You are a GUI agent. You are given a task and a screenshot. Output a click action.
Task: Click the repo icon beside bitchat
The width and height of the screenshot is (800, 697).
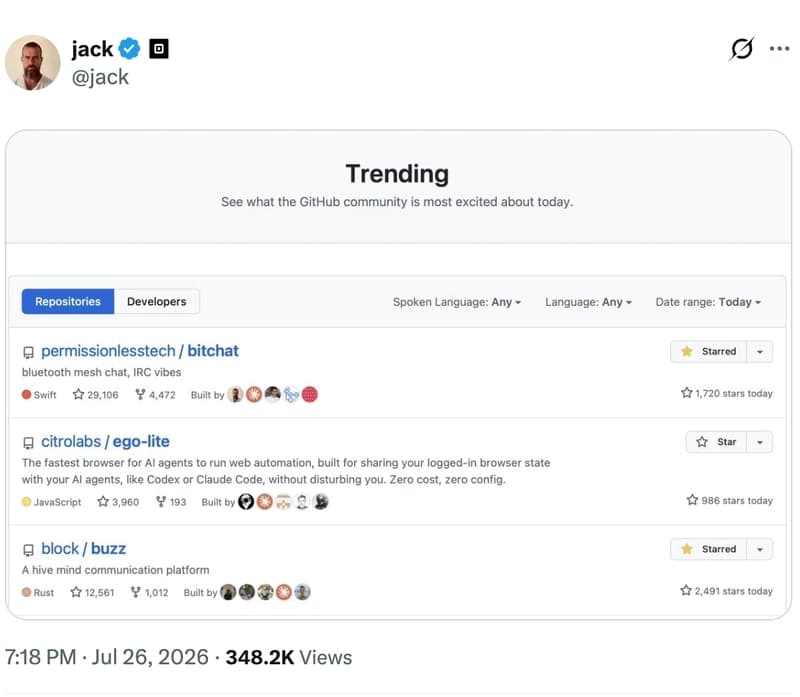tap(29, 352)
